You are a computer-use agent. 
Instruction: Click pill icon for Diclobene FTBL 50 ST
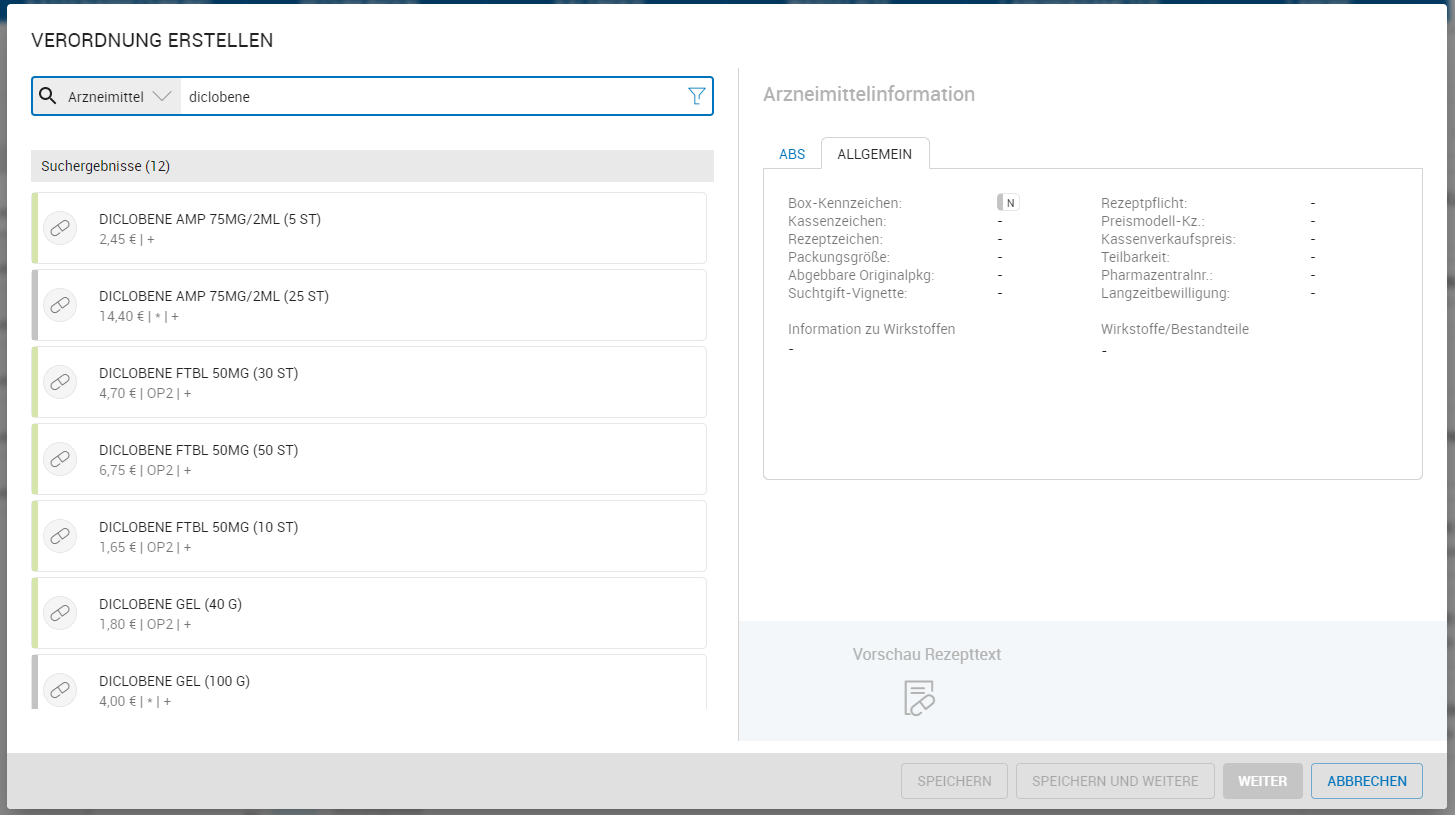click(60, 459)
